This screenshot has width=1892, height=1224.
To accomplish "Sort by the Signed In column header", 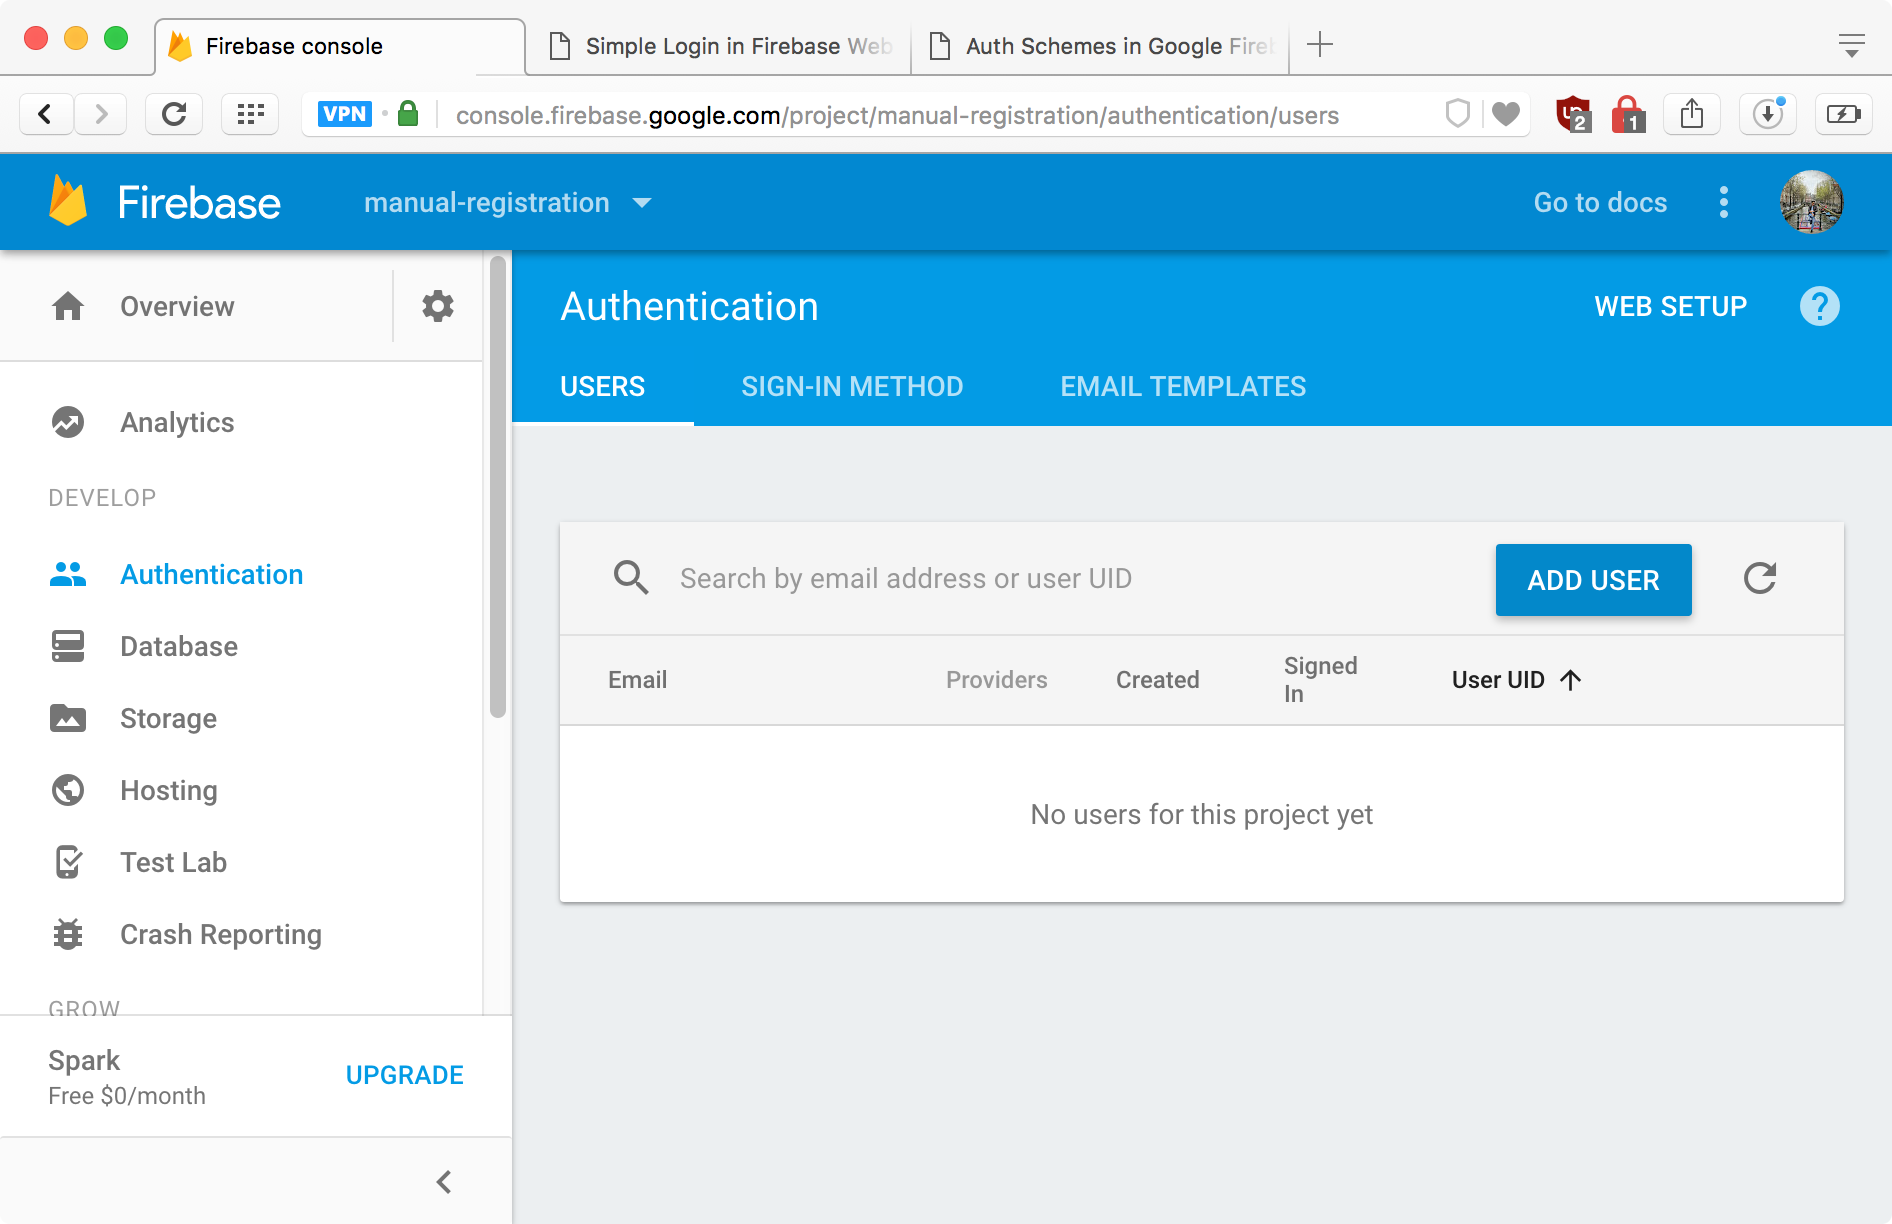I will click(1320, 680).
